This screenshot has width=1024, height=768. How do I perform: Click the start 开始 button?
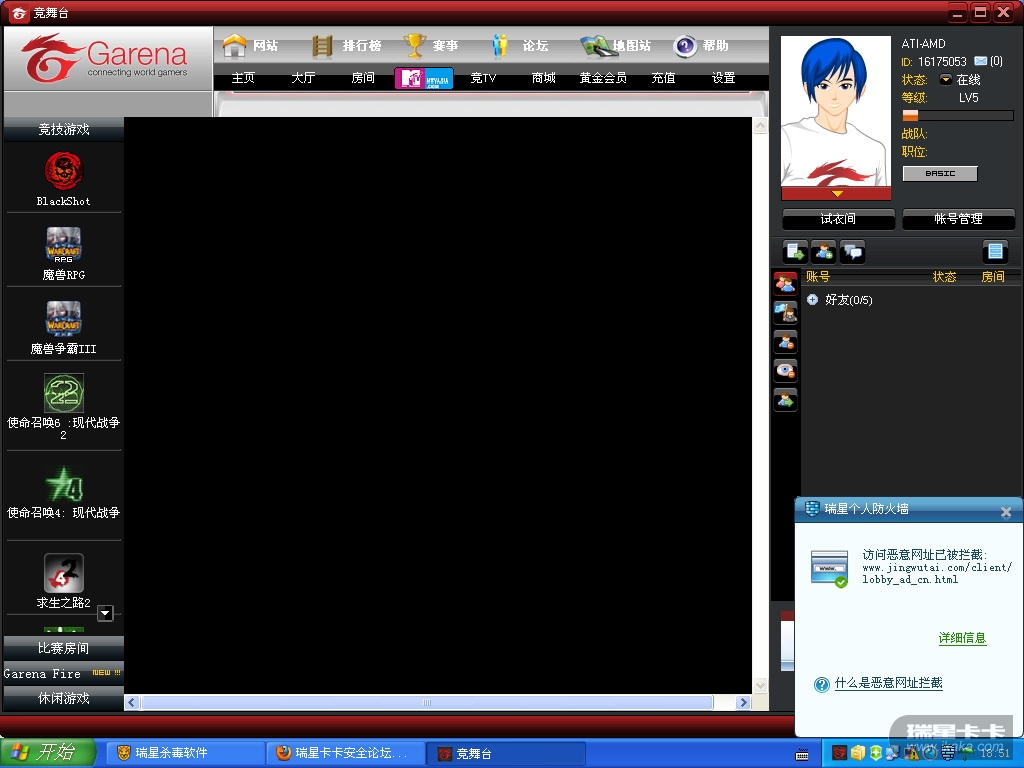pyautogui.click(x=48, y=753)
